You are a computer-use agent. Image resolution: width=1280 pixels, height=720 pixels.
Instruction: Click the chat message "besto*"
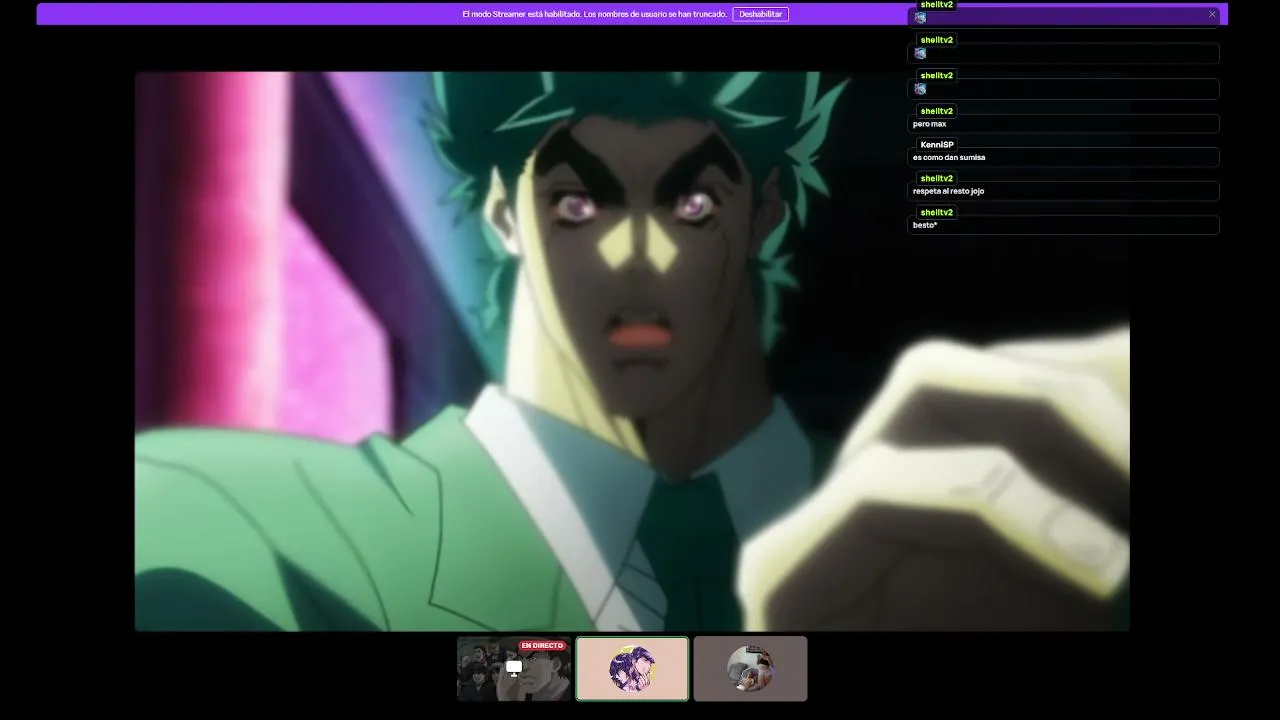[x=925, y=225]
